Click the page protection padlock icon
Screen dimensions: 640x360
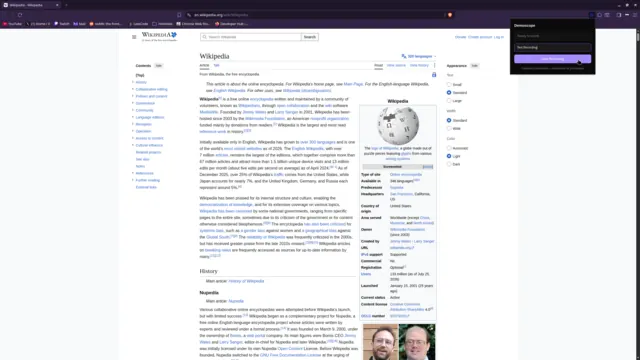click(434, 75)
